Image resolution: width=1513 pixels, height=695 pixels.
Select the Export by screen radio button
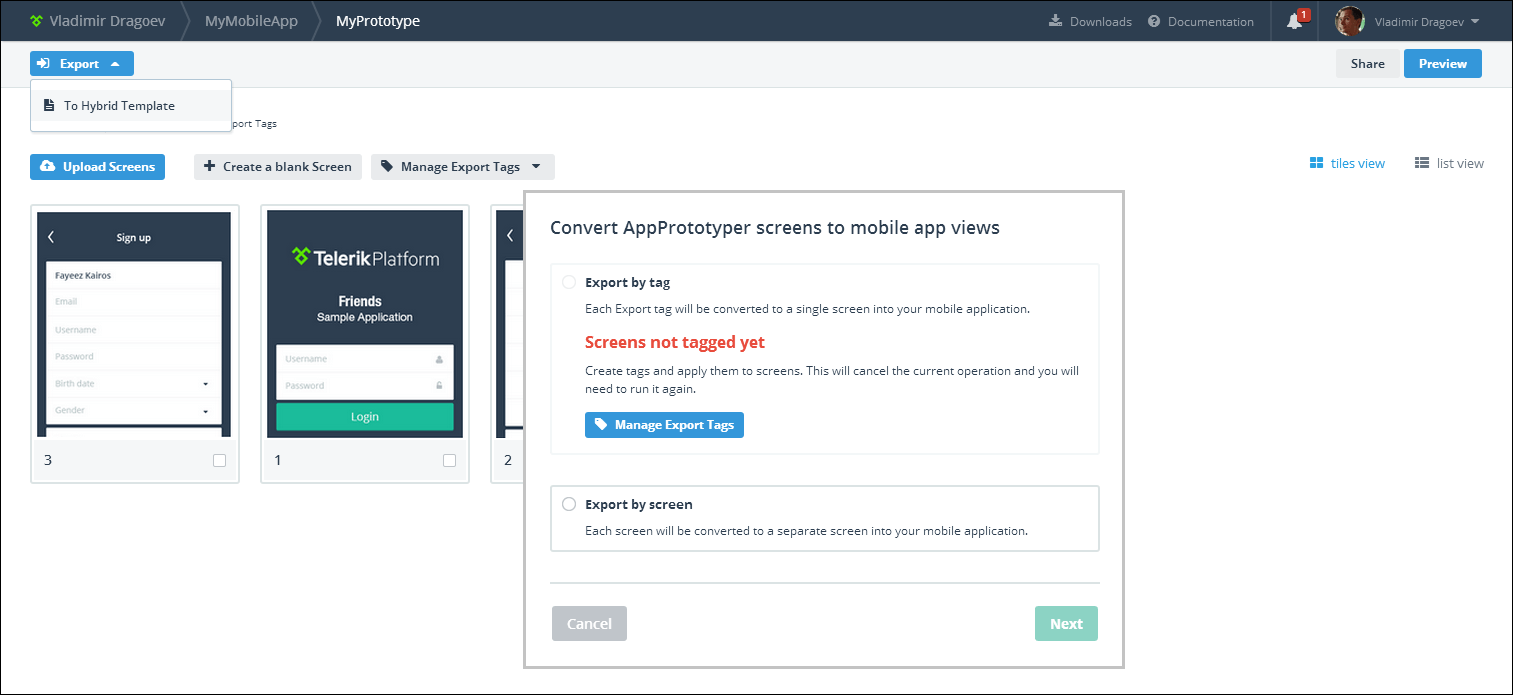pyautogui.click(x=568, y=504)
